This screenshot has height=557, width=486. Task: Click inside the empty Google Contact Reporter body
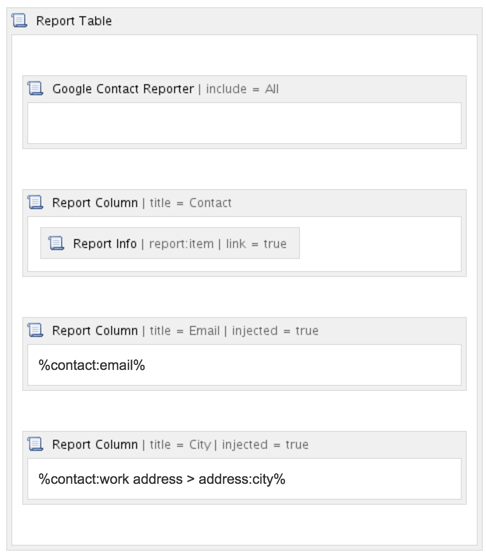pos(244,123)
